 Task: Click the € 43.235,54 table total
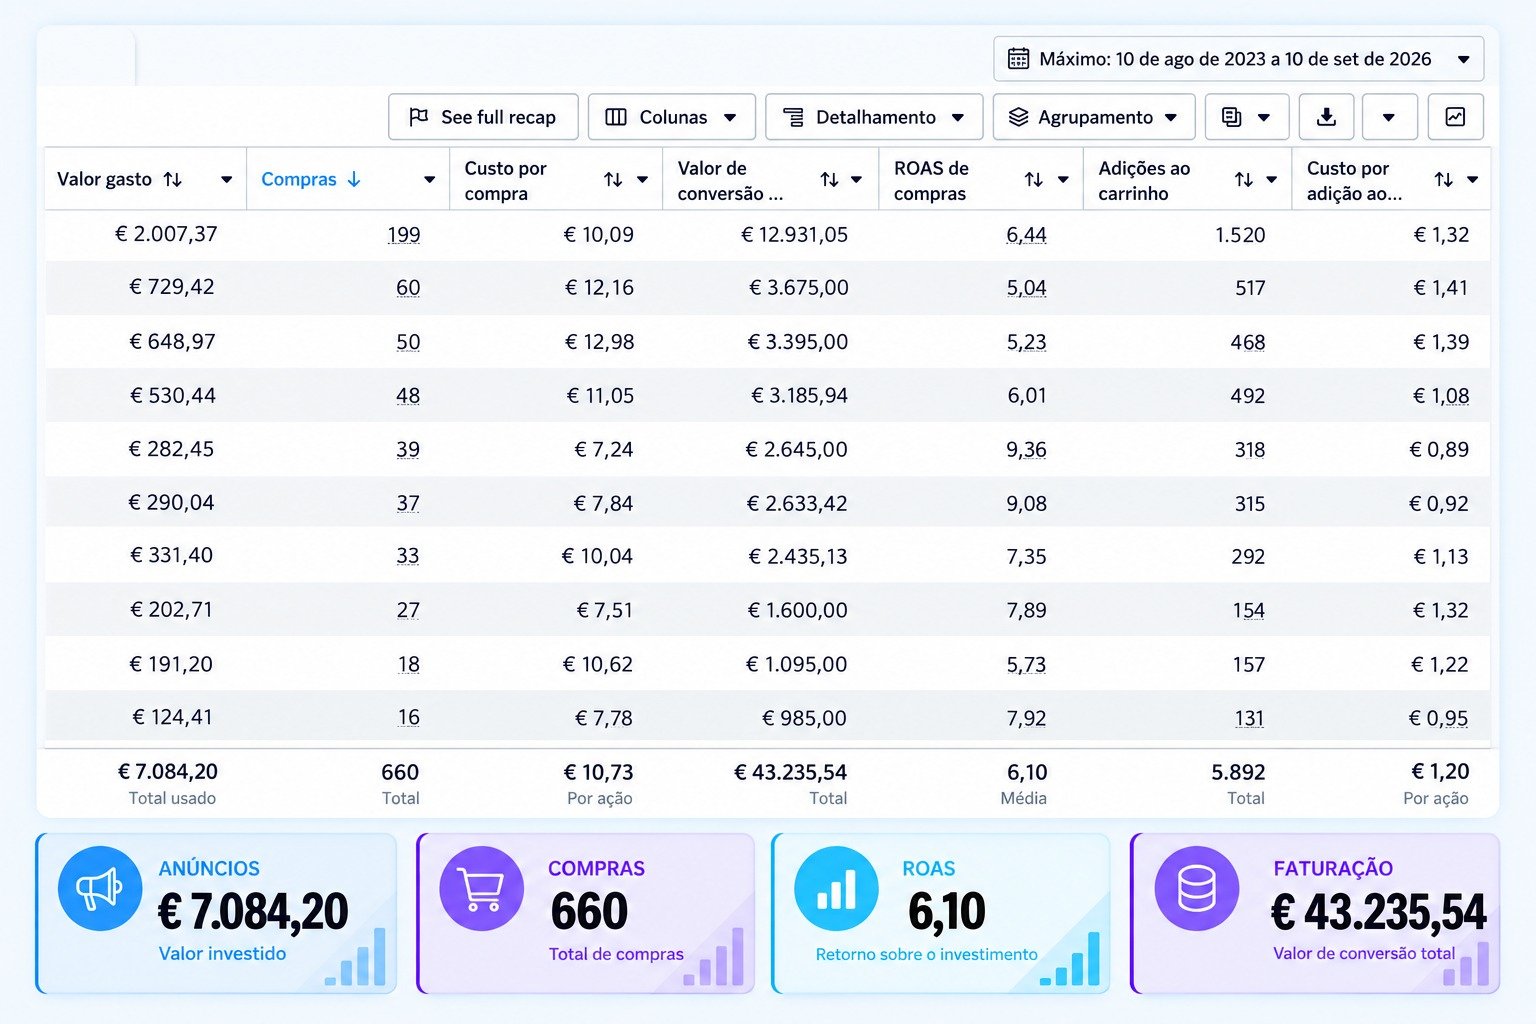tap(790, 772)
